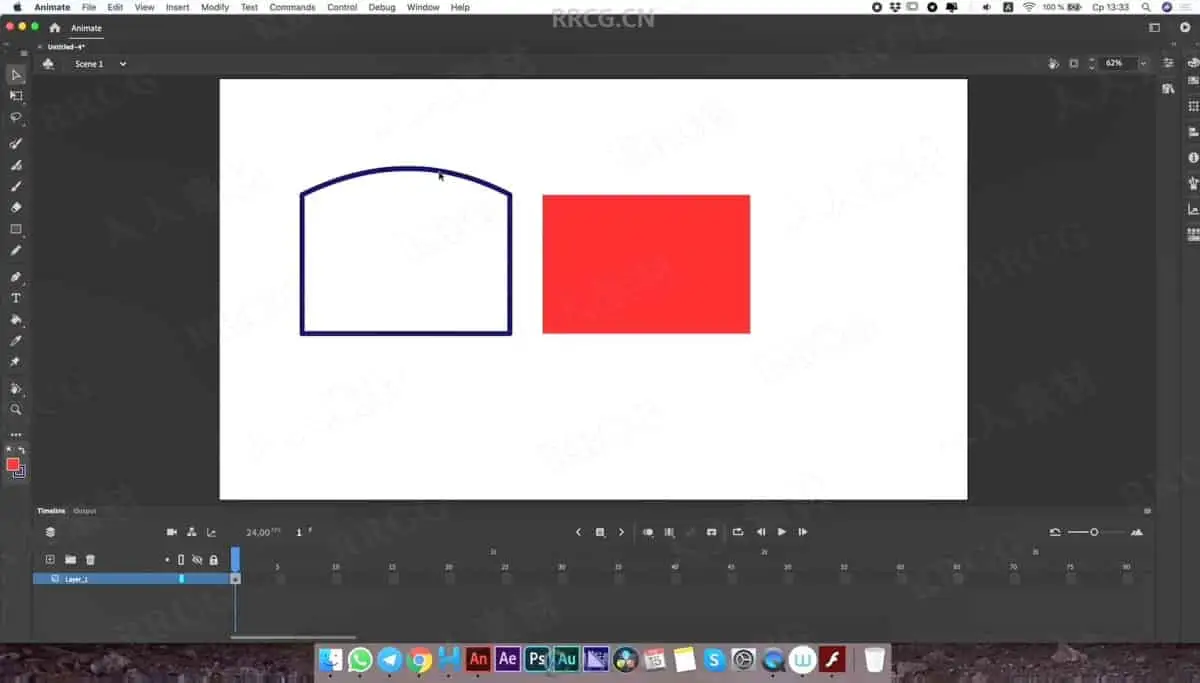This screenshot has height=683, width=1200.
Task: Go to next keyframe
Action: (621, 532)
